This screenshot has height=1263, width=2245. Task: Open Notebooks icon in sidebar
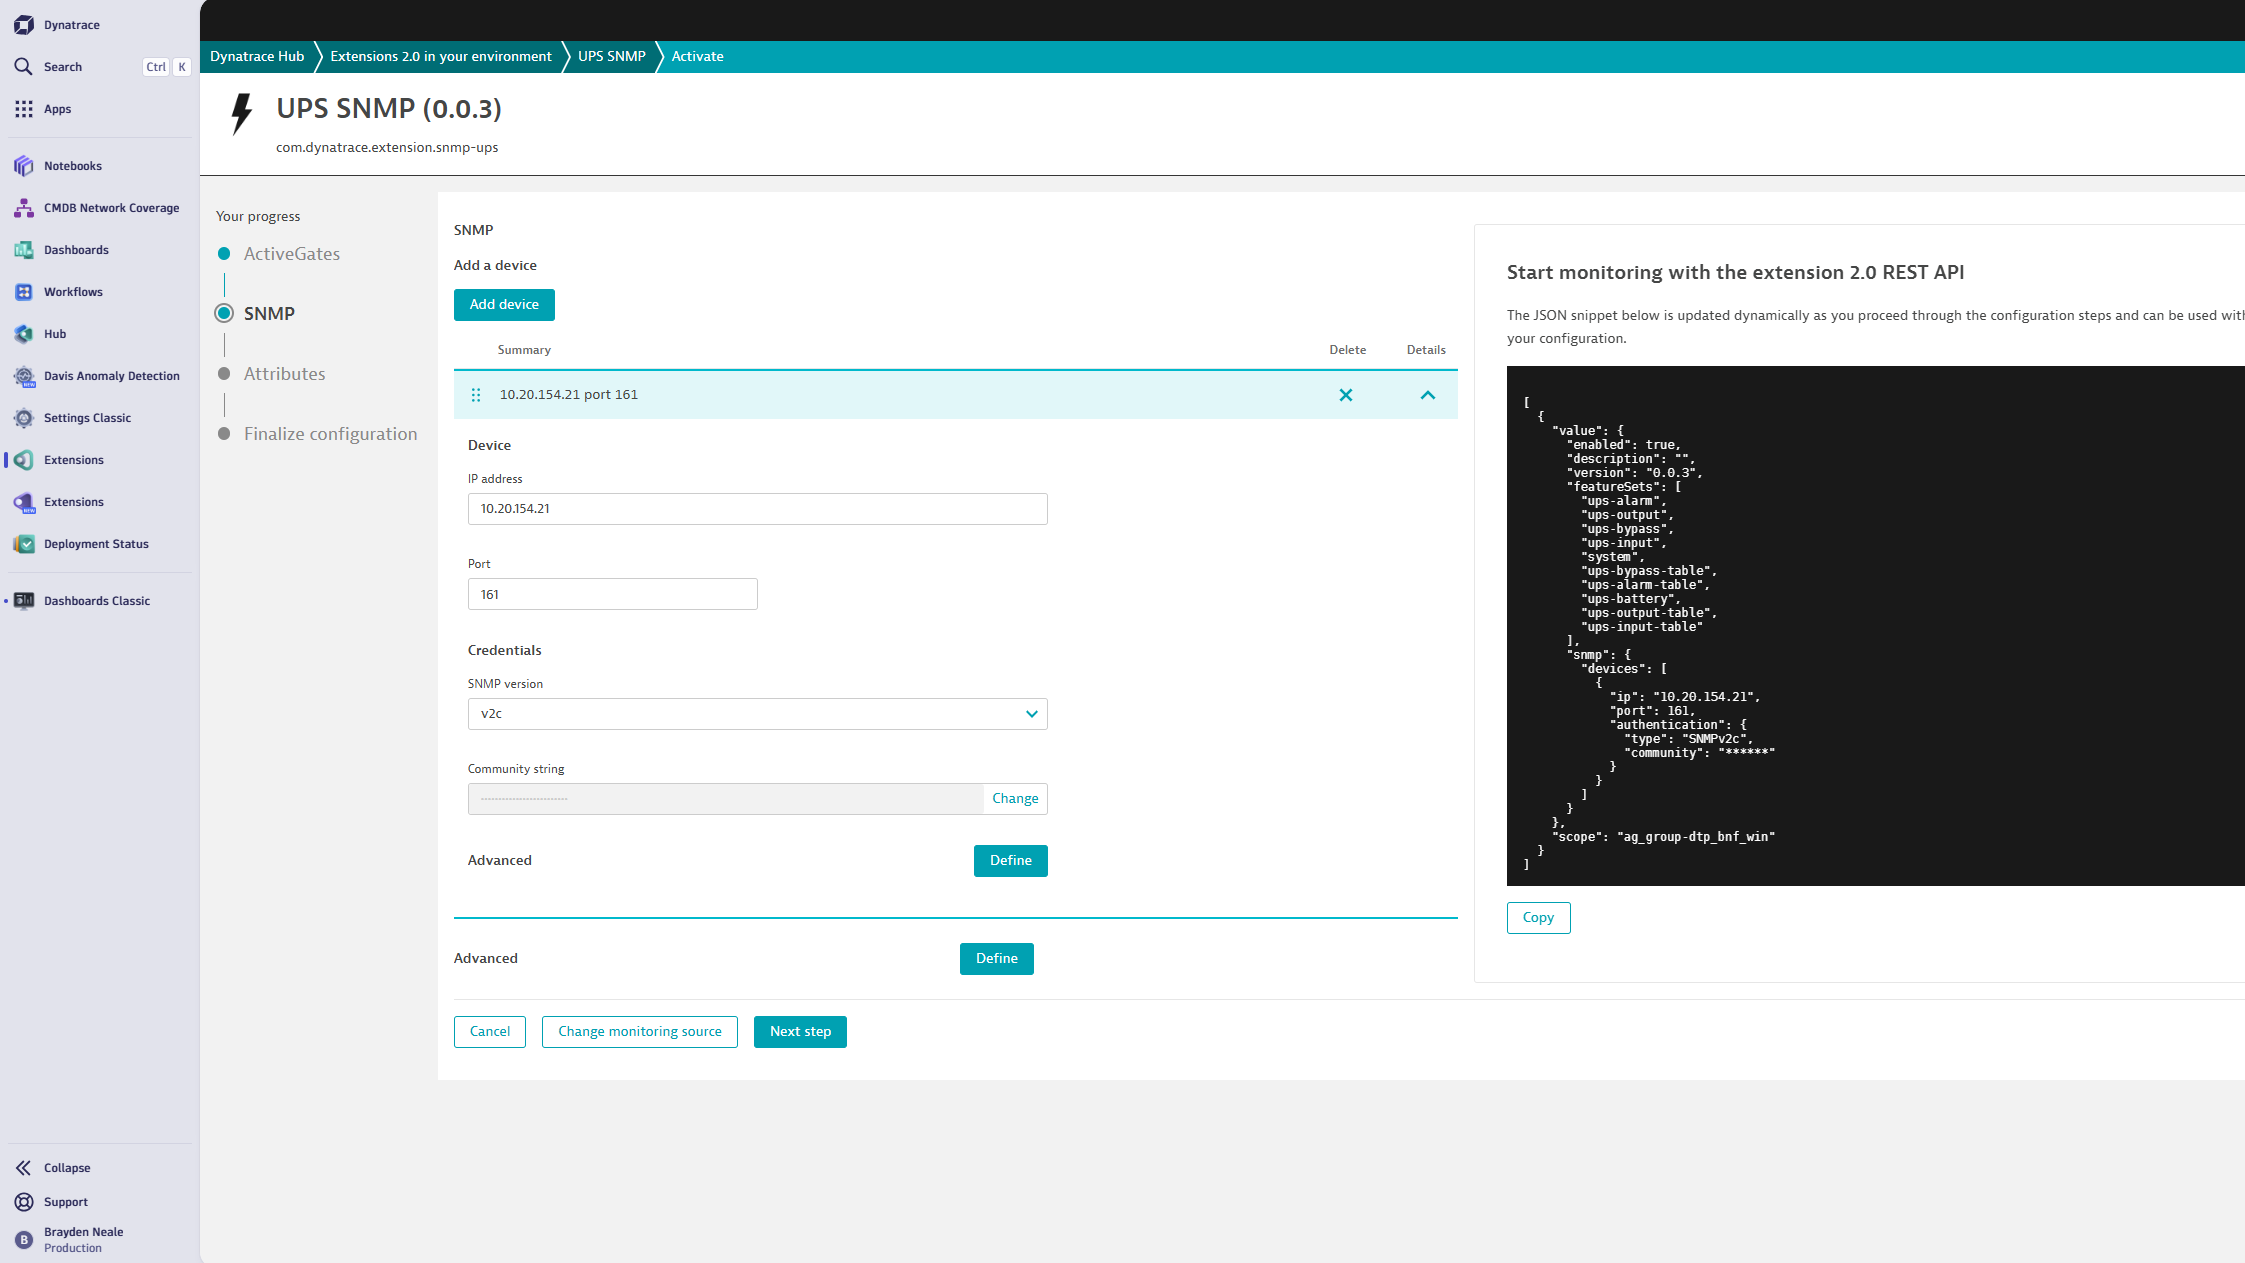tap(24, 166)
